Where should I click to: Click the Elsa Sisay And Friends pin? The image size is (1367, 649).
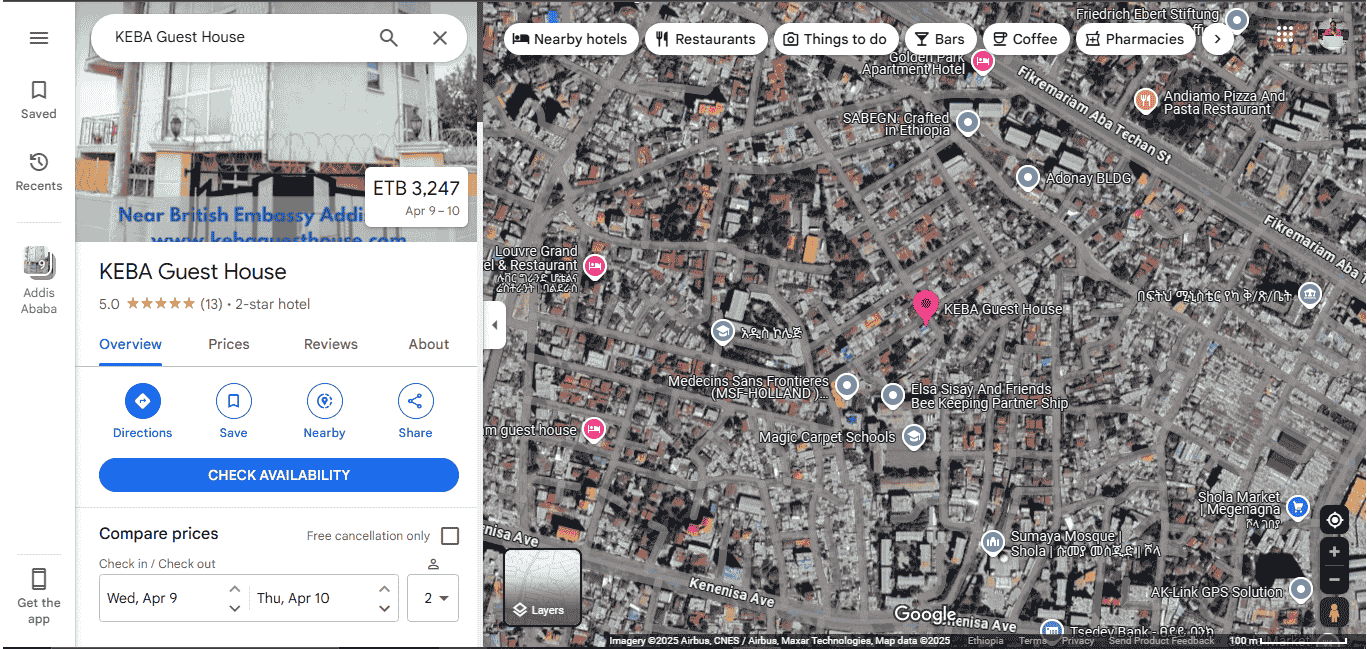click(x=893, y=396)
